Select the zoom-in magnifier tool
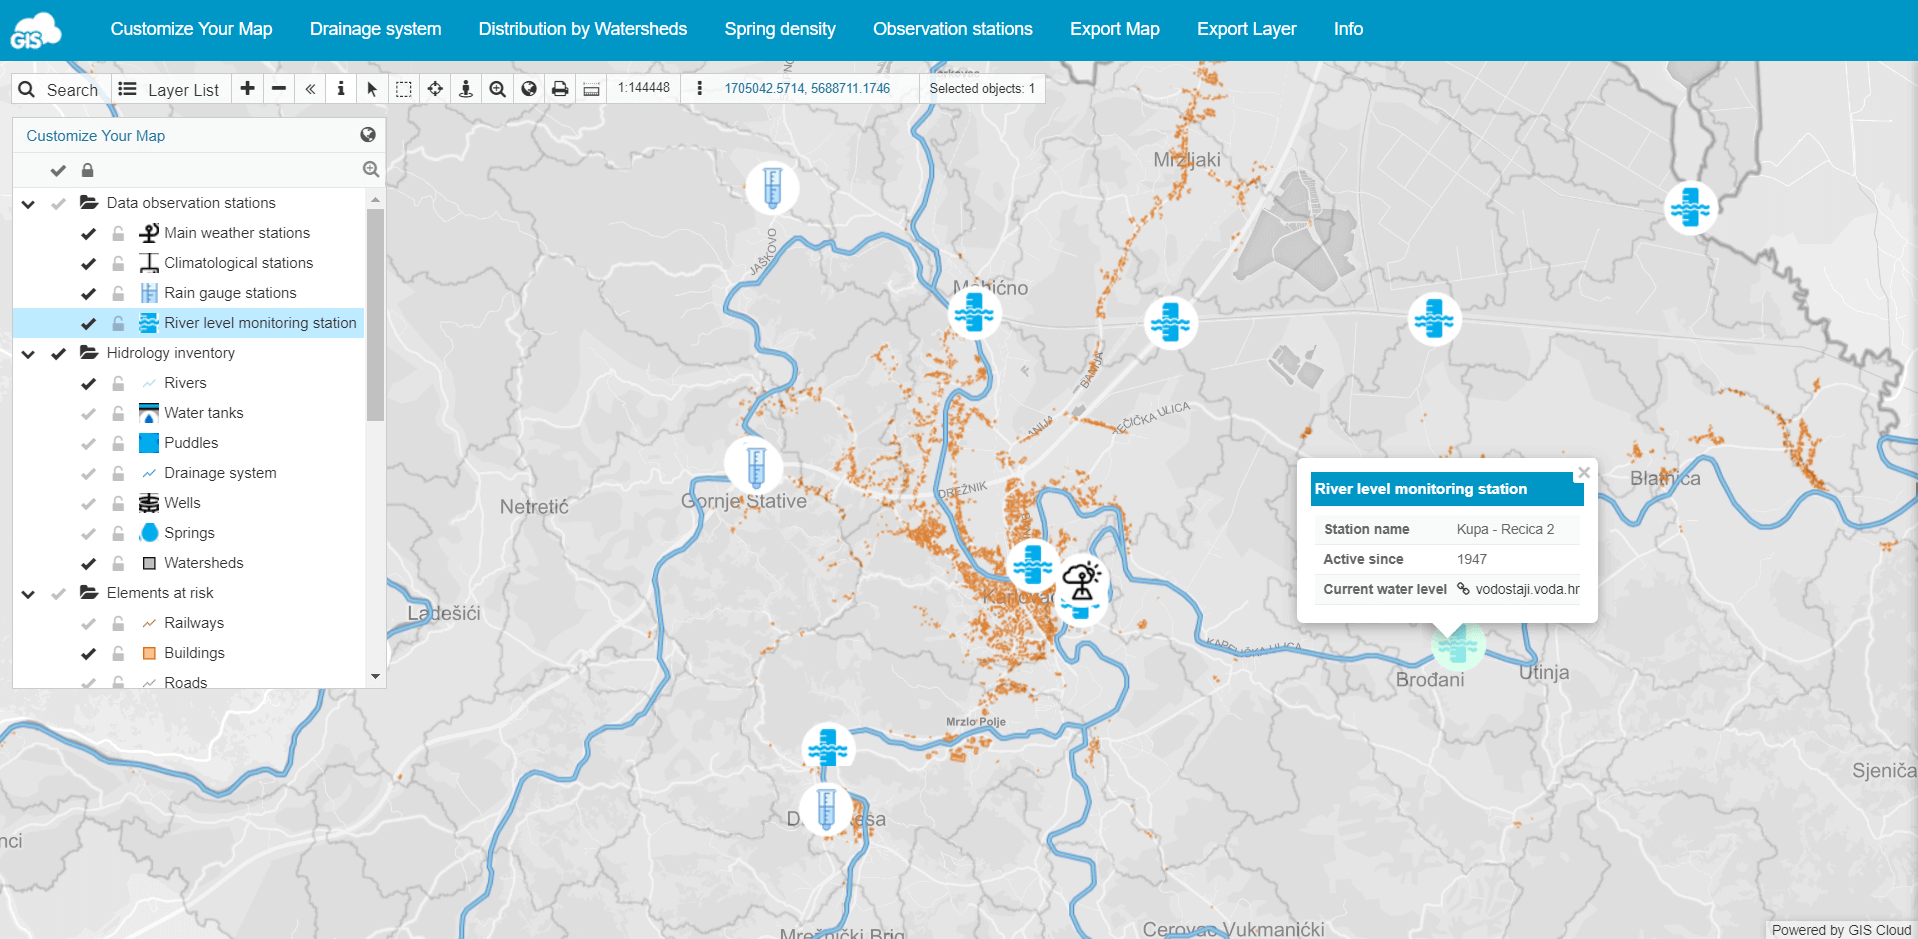 click(x=498, y=88)
